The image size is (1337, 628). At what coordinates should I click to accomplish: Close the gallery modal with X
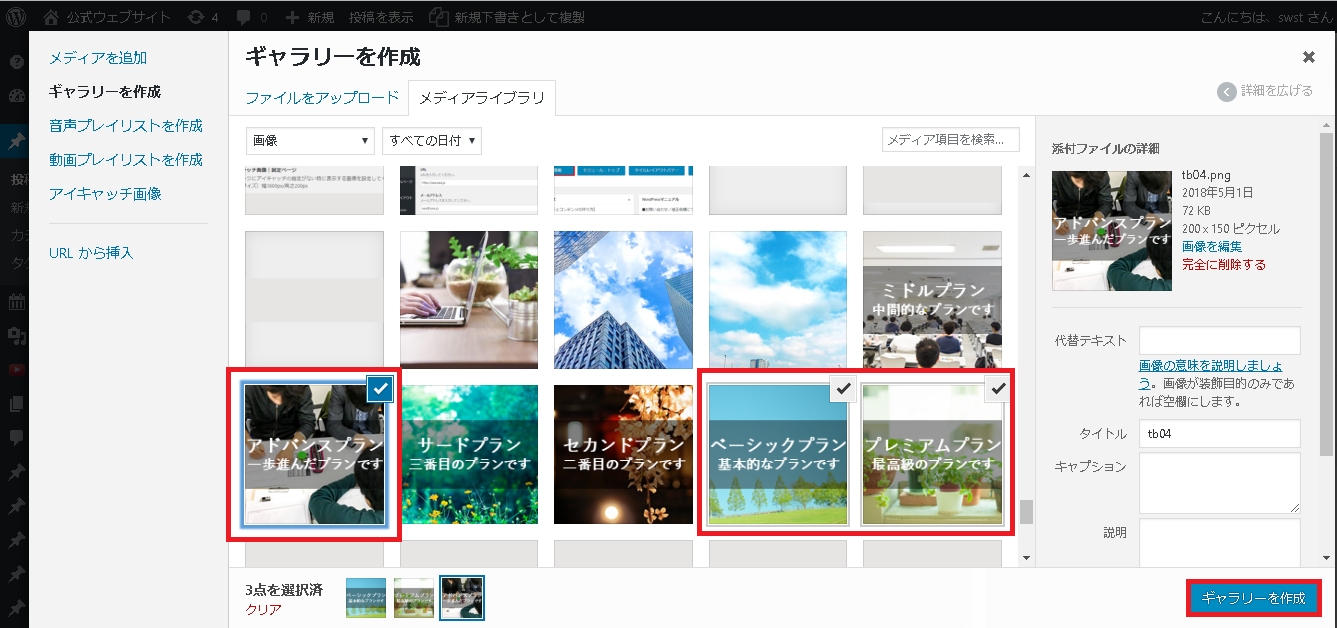point(1308,57)
